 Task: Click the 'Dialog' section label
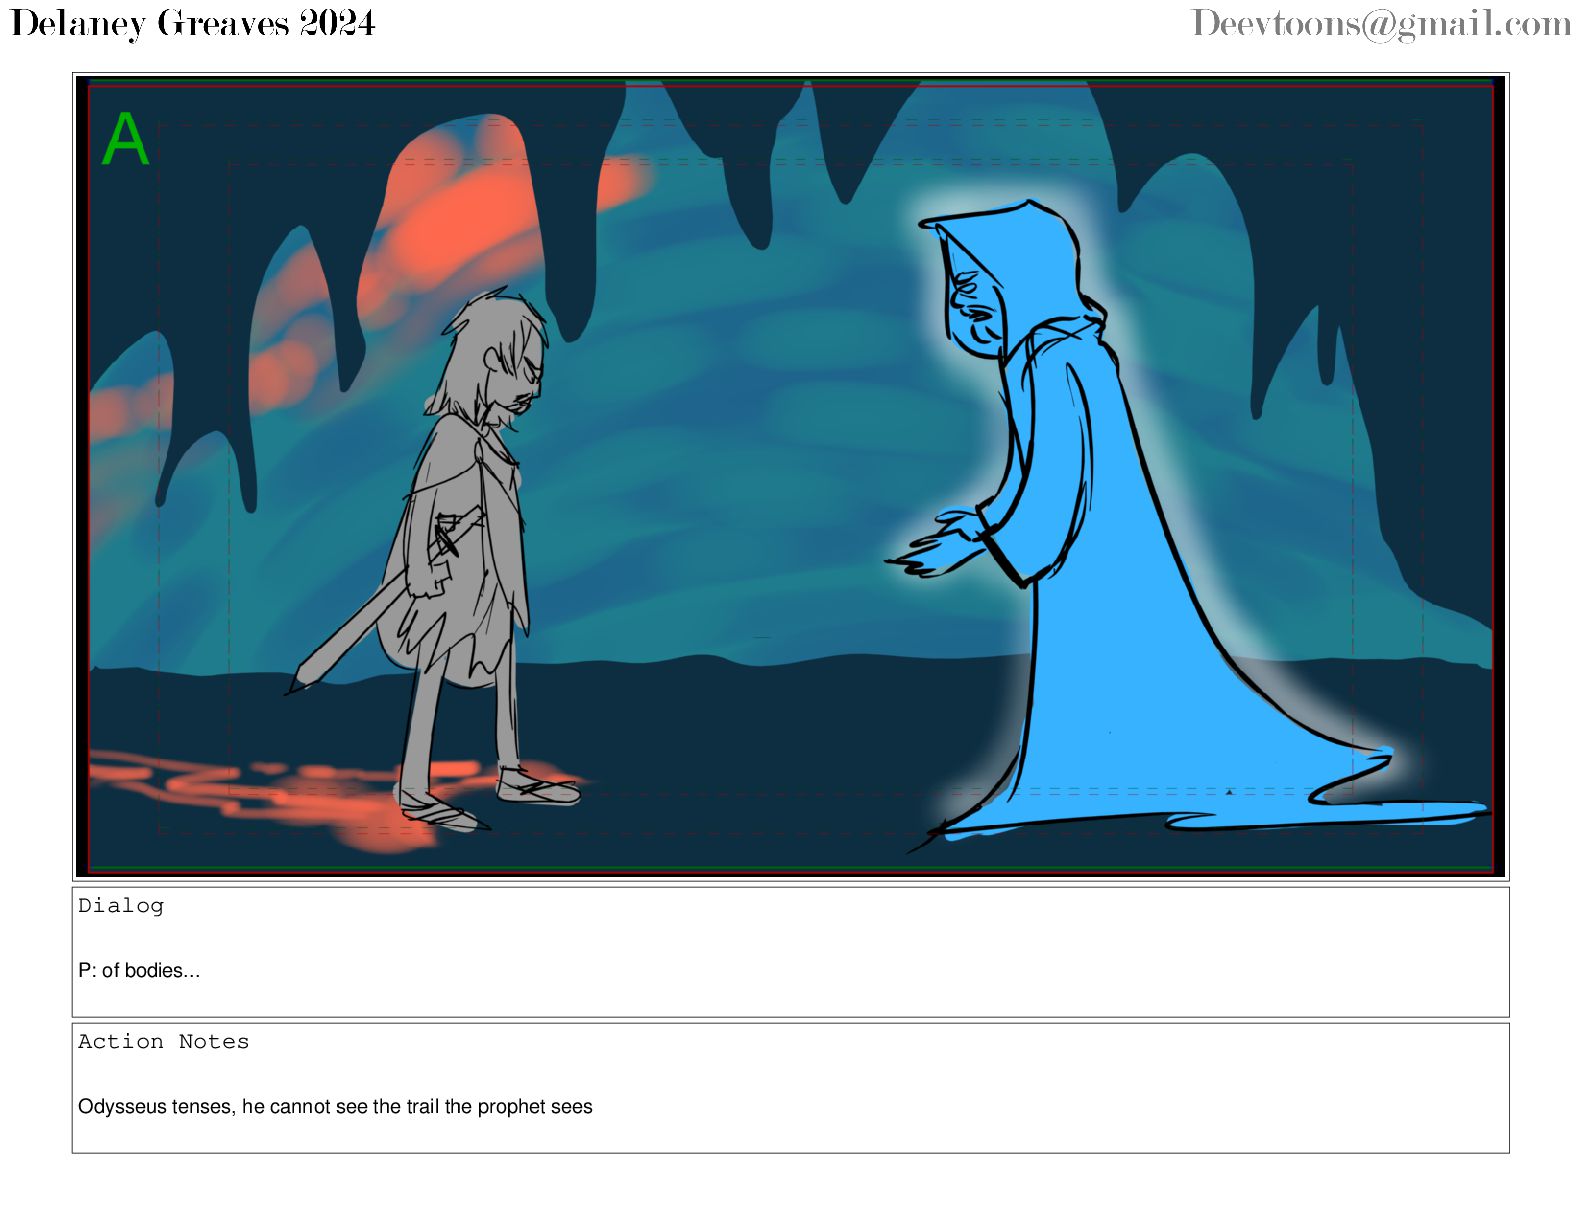coord(121,905)
